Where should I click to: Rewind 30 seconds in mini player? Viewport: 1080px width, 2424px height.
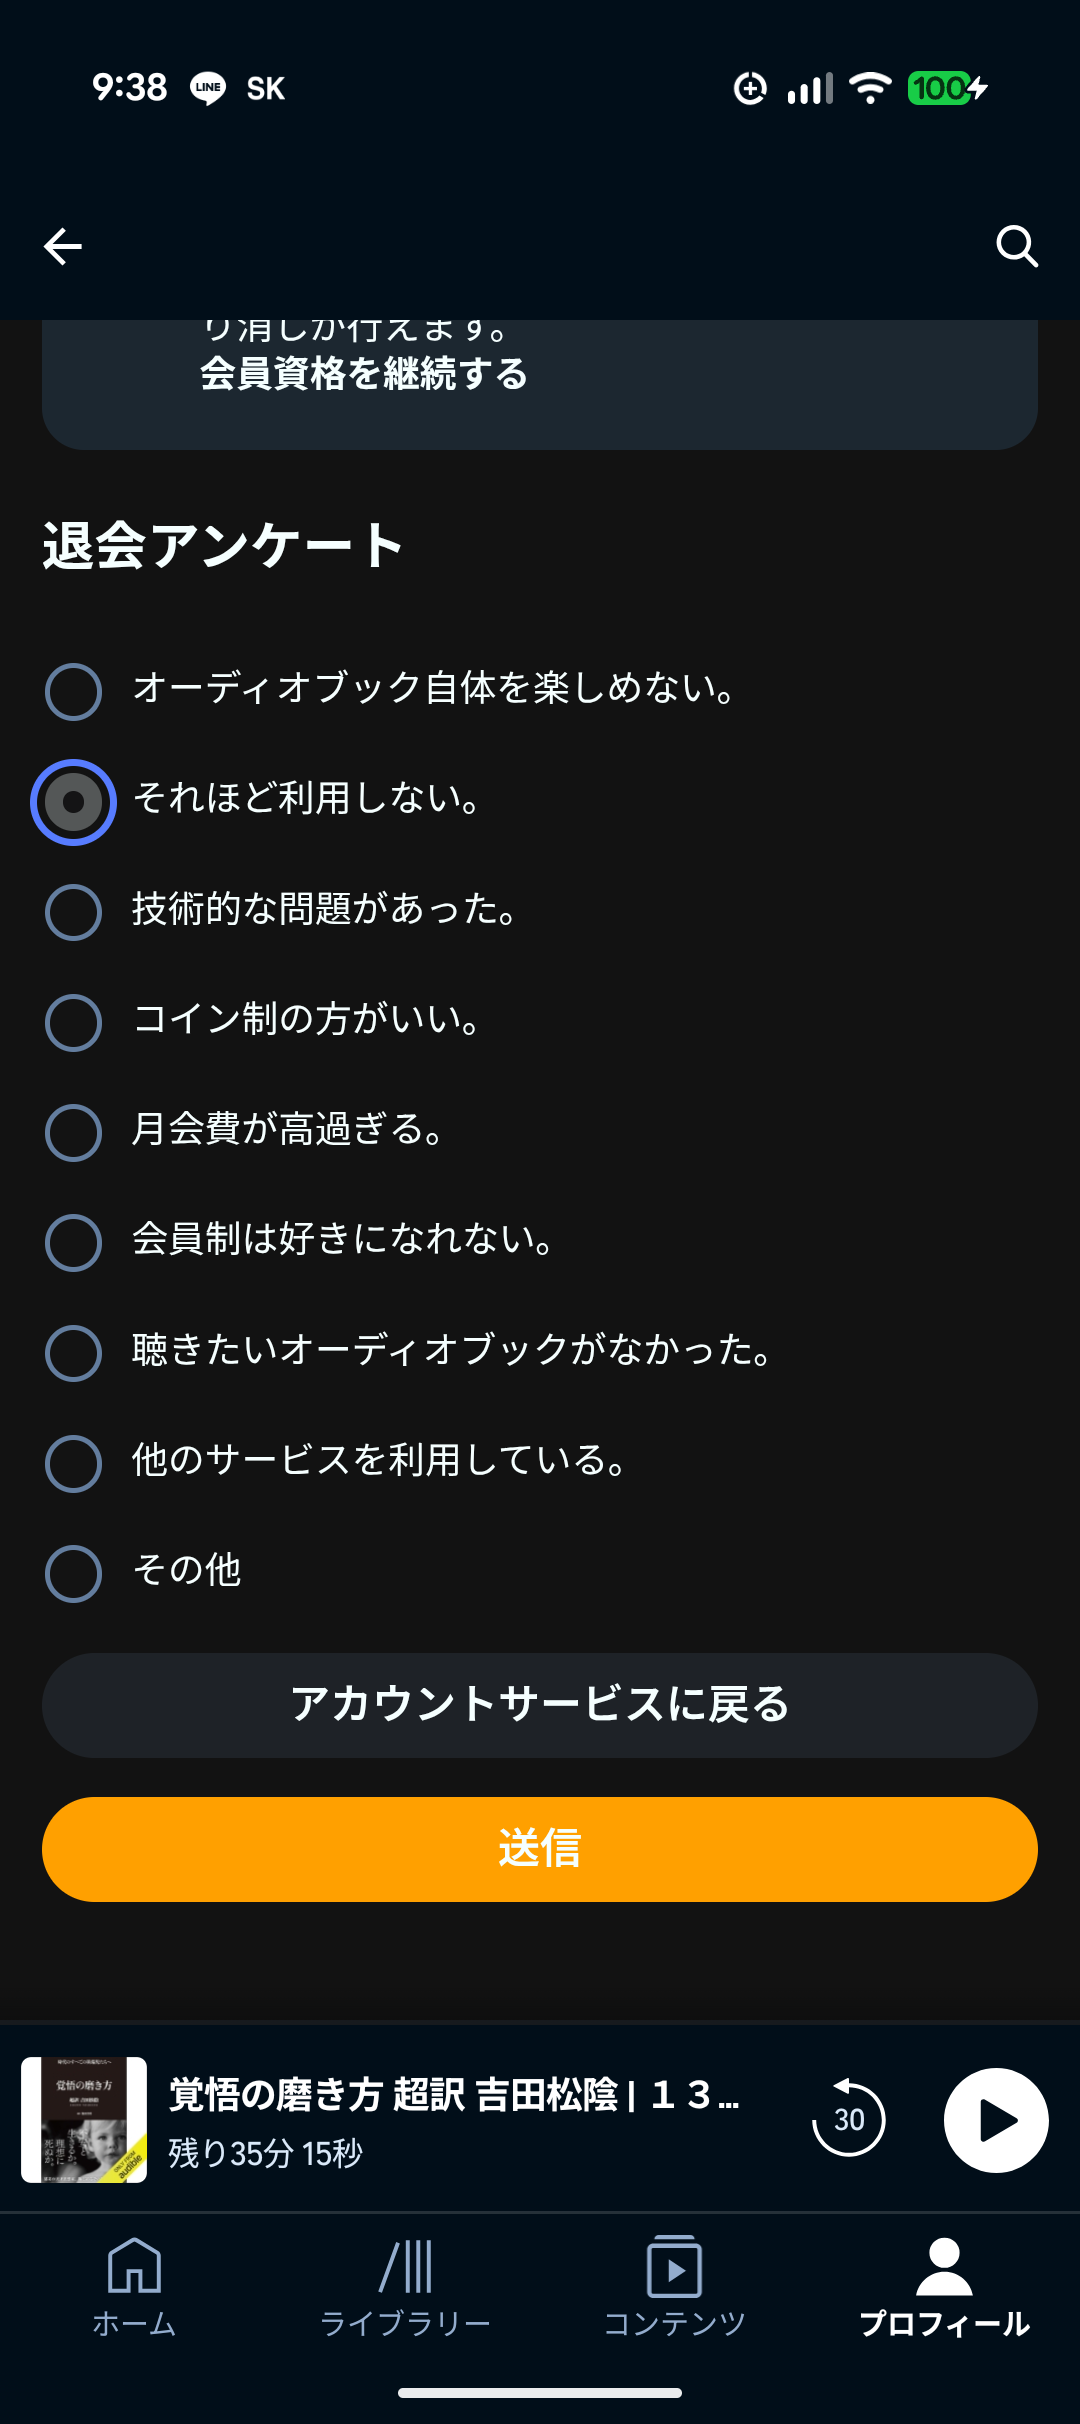coord(848,2119)
